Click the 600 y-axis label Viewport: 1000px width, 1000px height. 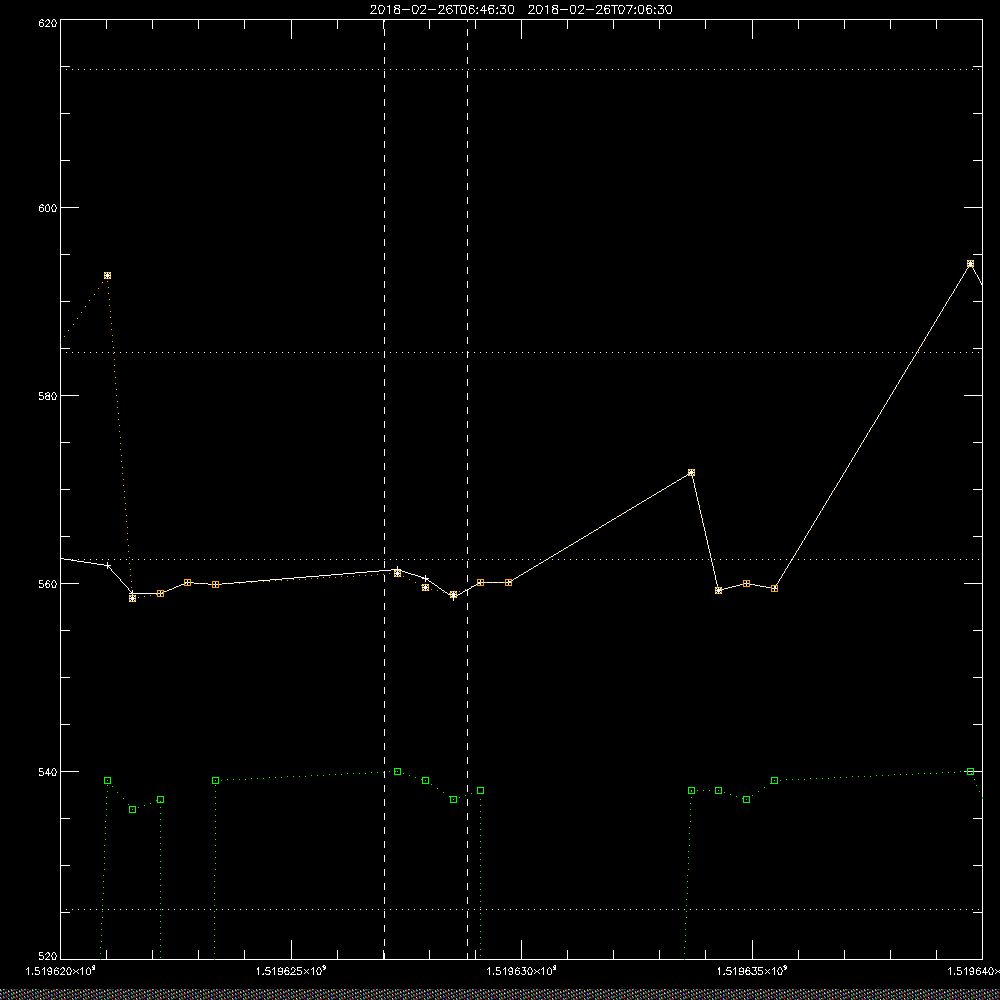coord(48,208)
